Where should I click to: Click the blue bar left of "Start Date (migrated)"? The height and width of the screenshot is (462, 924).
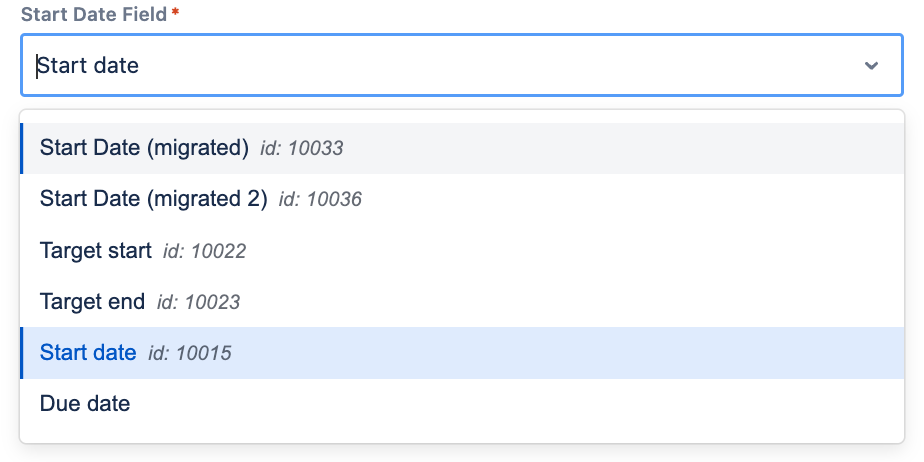(x=22, y=148)
